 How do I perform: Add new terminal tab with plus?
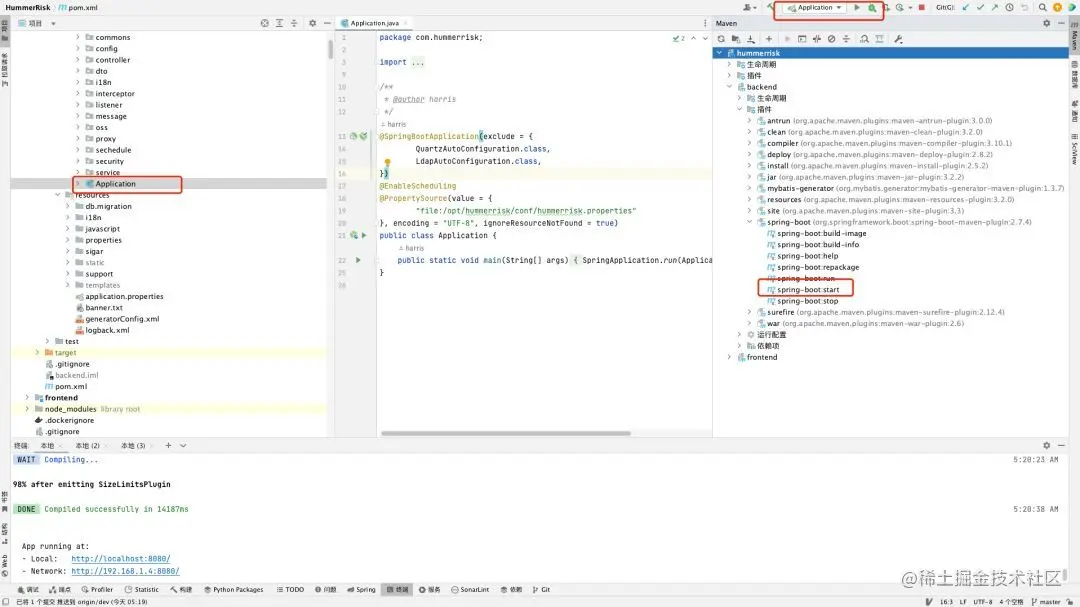click(168, 446)
